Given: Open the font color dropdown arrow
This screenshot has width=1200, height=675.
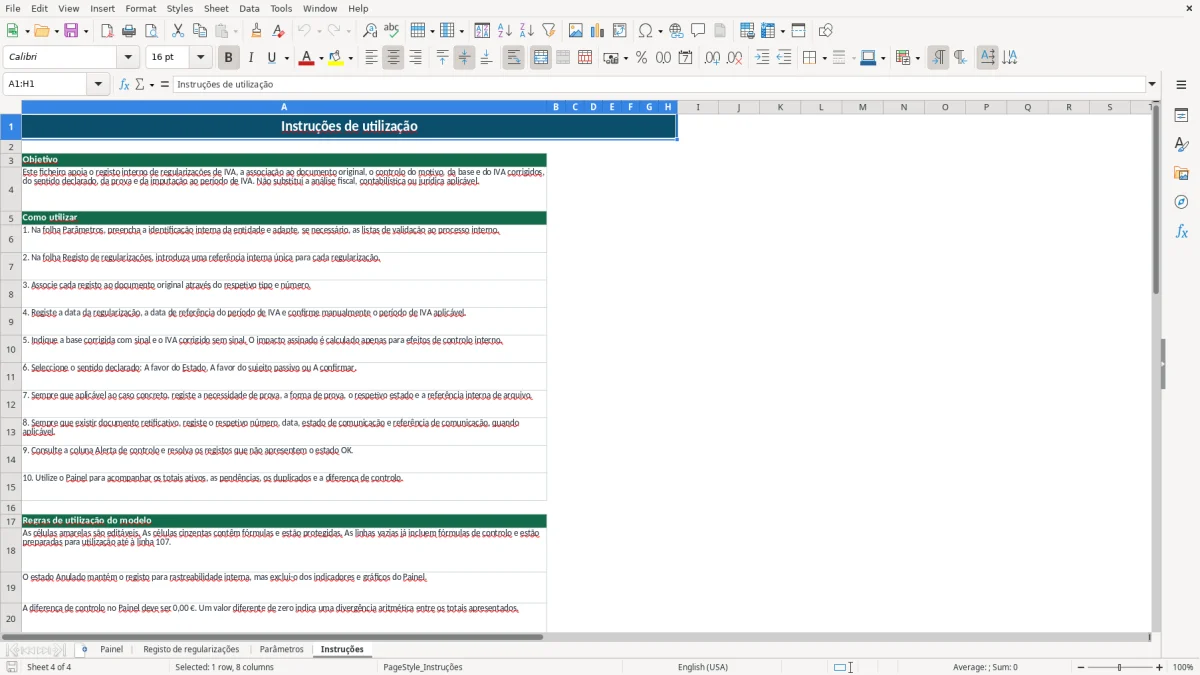Looking at the screenshot, I should (x=320, y=58).
